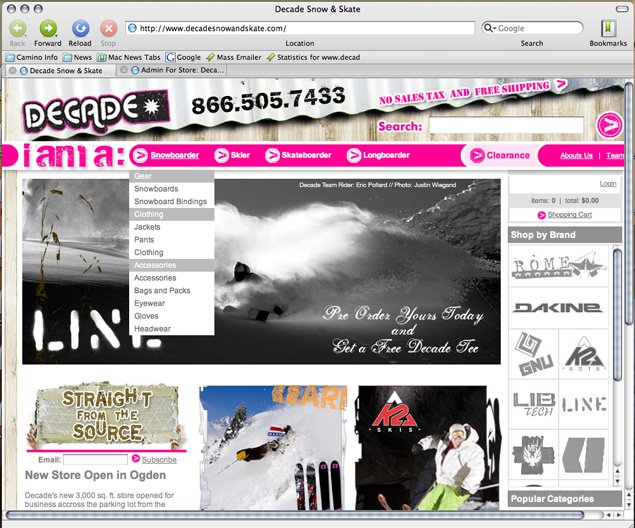This screenshot has width=635, height=528.
Task: Click the winged cross brand logo
Action: pos(533,455)
